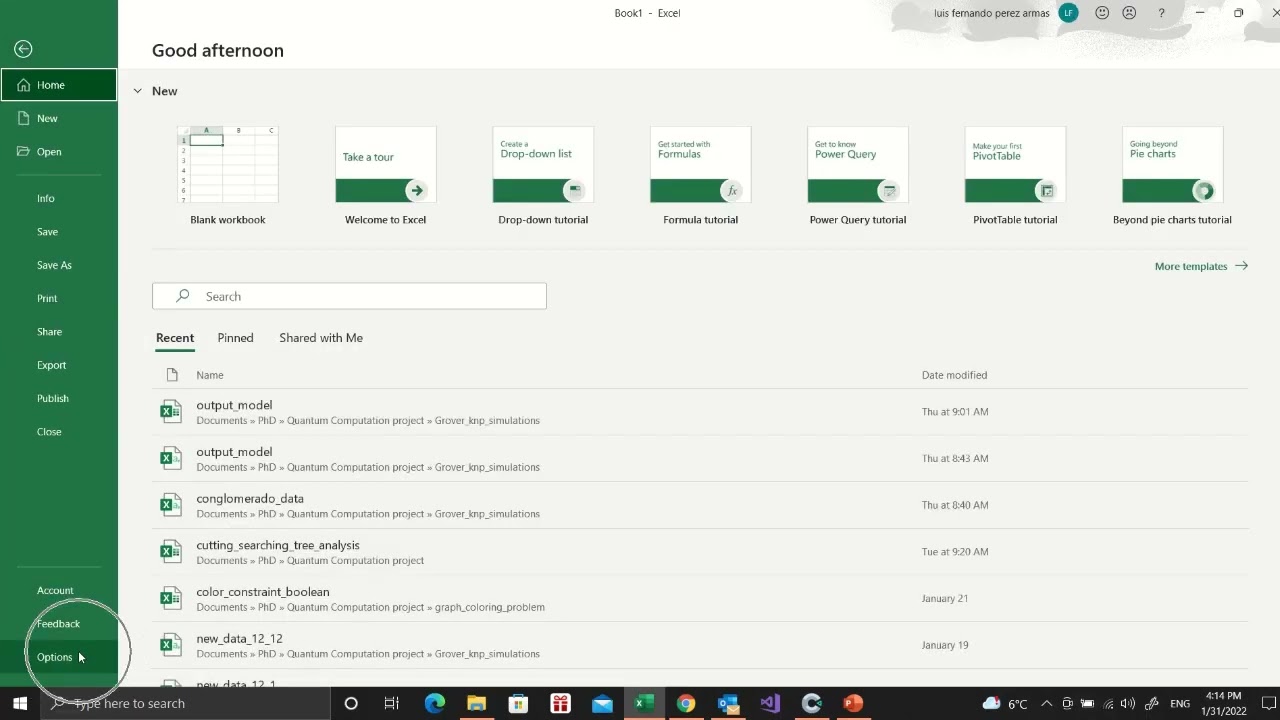Click the Excel file icon beside color_constraint_boolean

pos(171,598)
